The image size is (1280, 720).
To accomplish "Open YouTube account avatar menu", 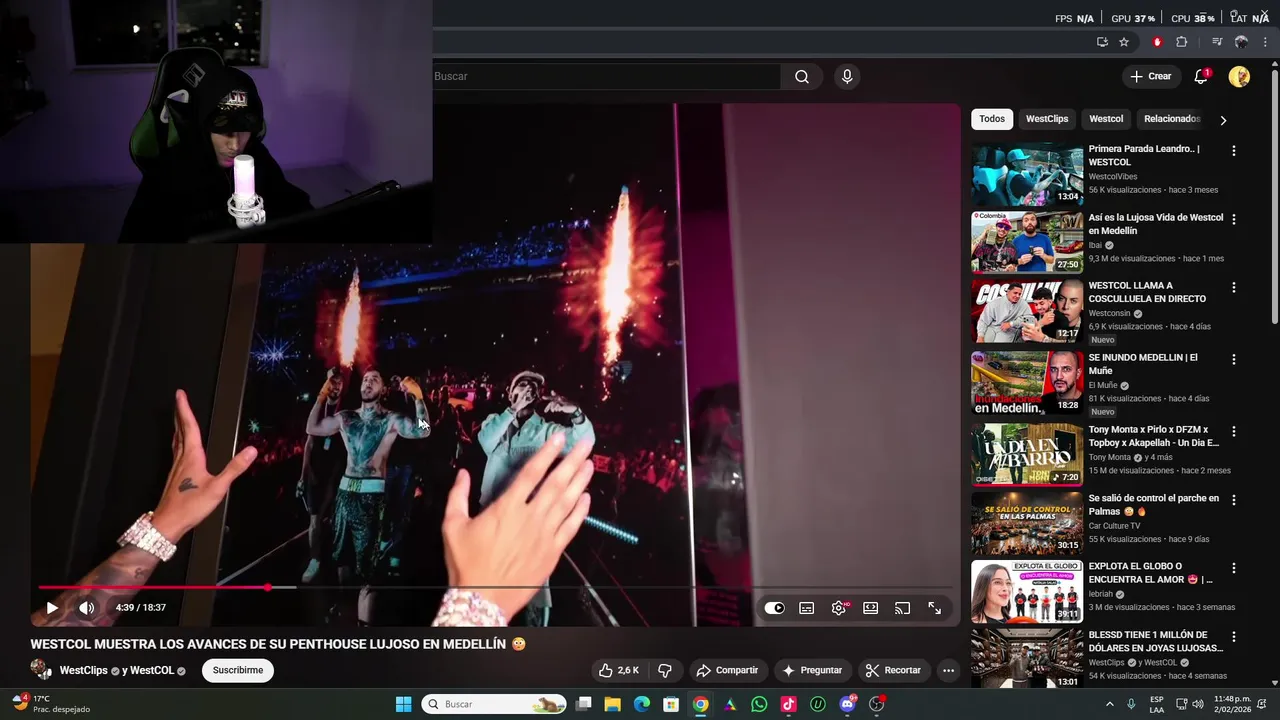I will click(1239, 77).
